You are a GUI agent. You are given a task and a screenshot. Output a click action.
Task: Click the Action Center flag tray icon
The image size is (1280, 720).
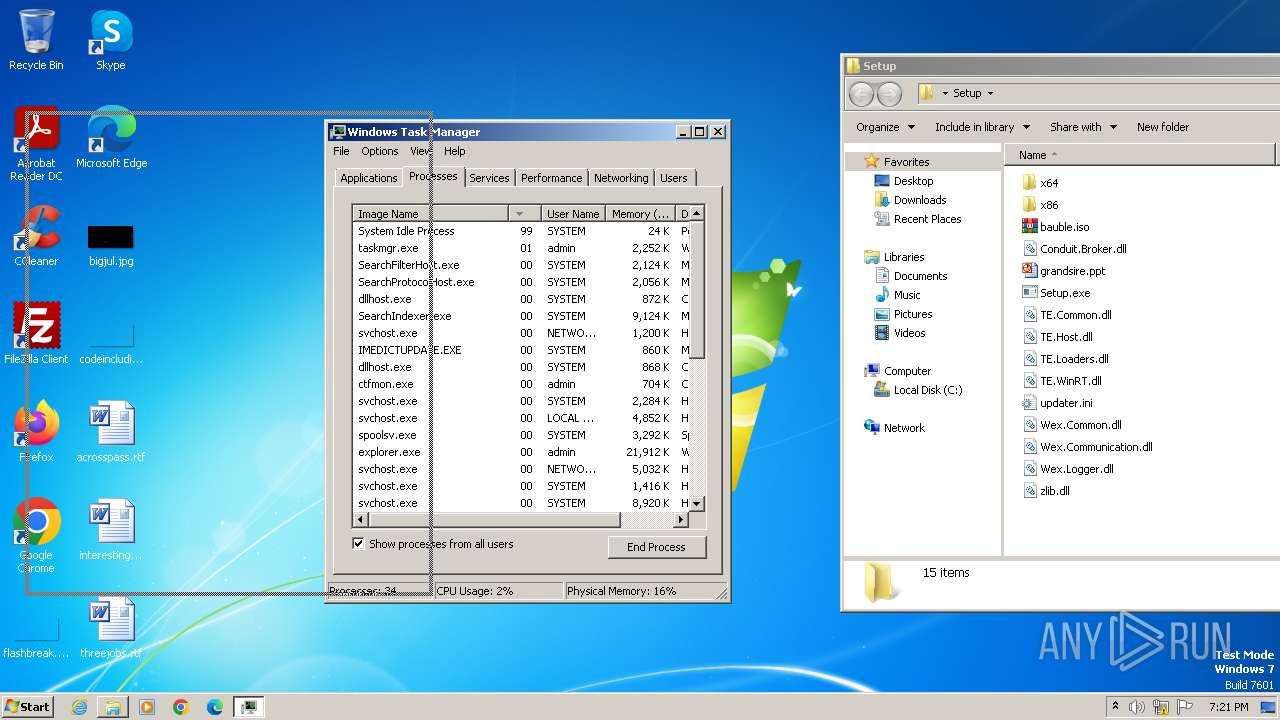pos(1186,707)
